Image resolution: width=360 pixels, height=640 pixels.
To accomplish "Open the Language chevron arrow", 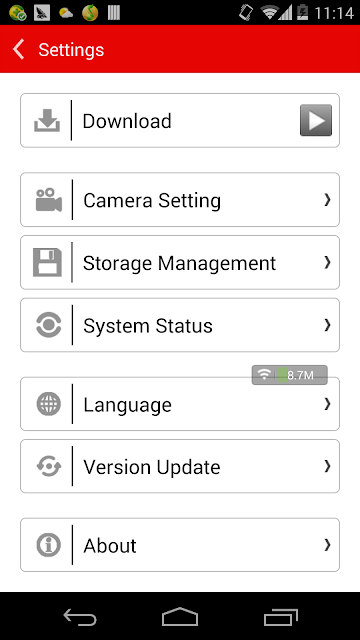I will pyautogui.click(x=327, y=404).
